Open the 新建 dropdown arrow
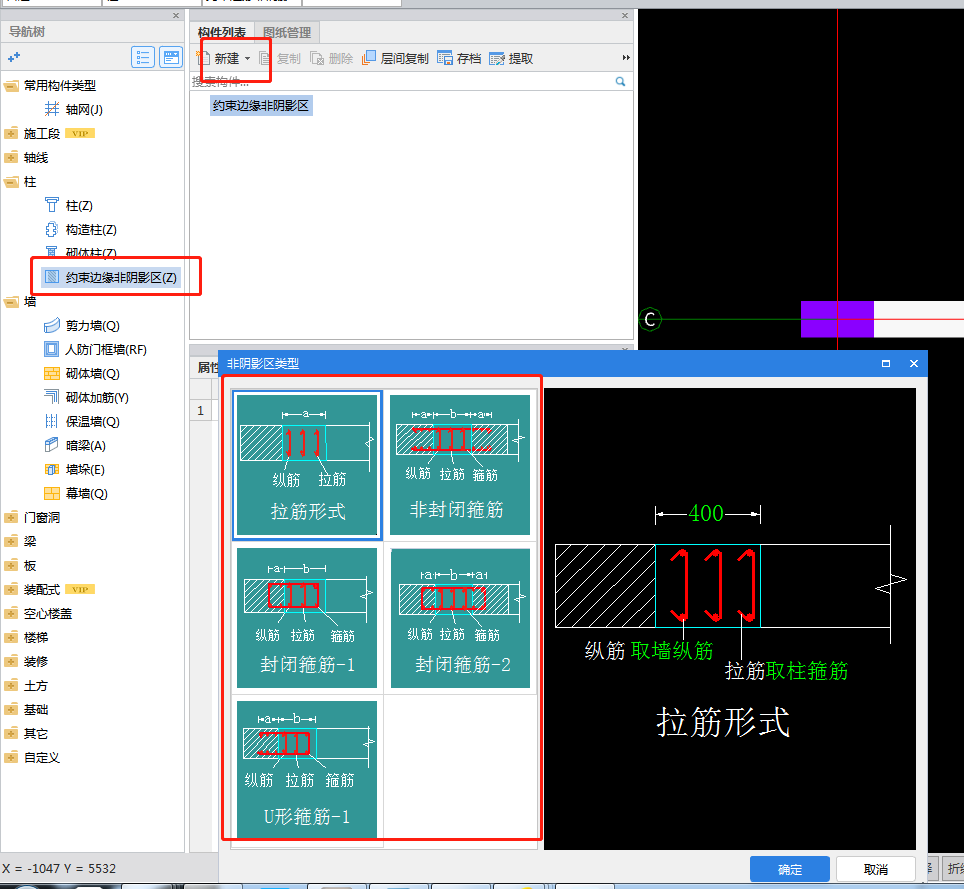This screenshot has height=889, width=964. (x=247, y=58)
